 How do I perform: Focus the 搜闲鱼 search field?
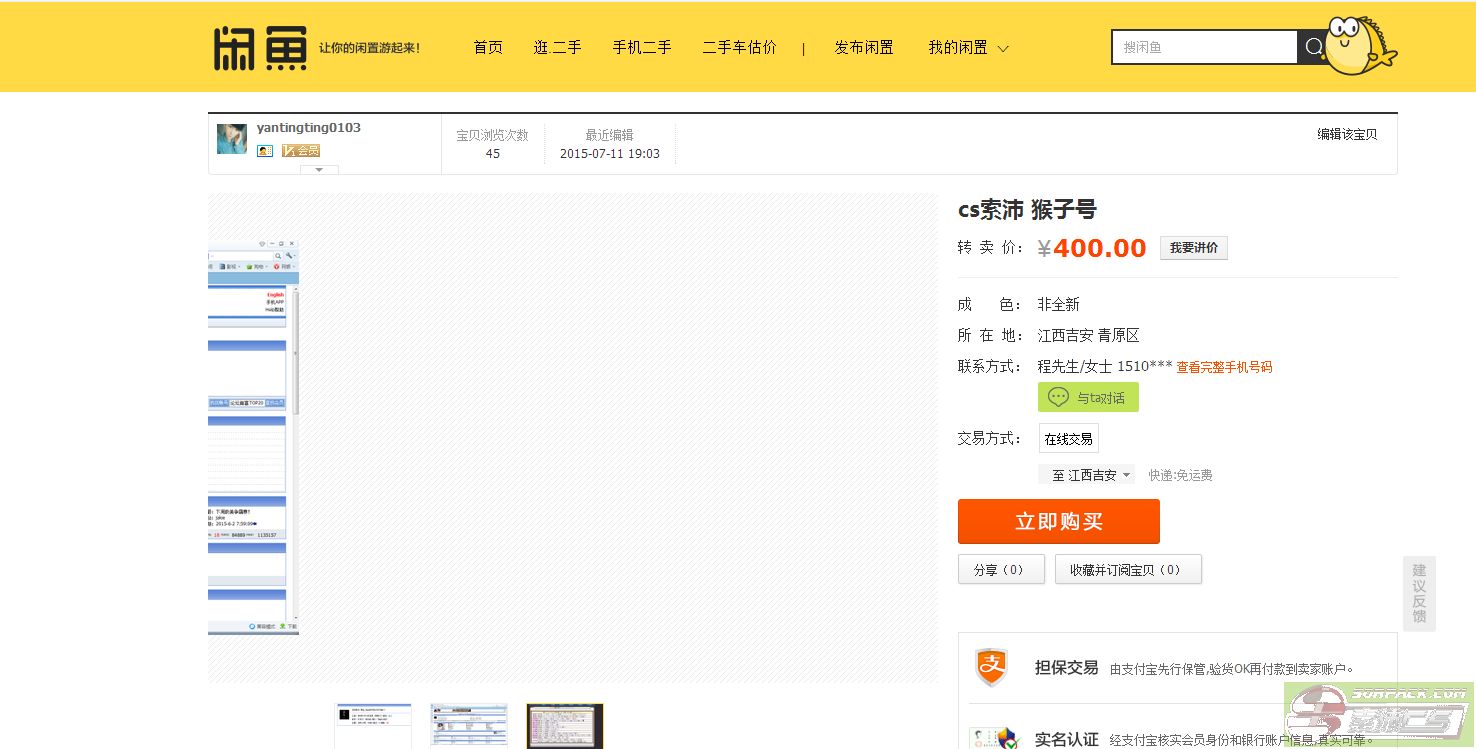(1204, 47)
